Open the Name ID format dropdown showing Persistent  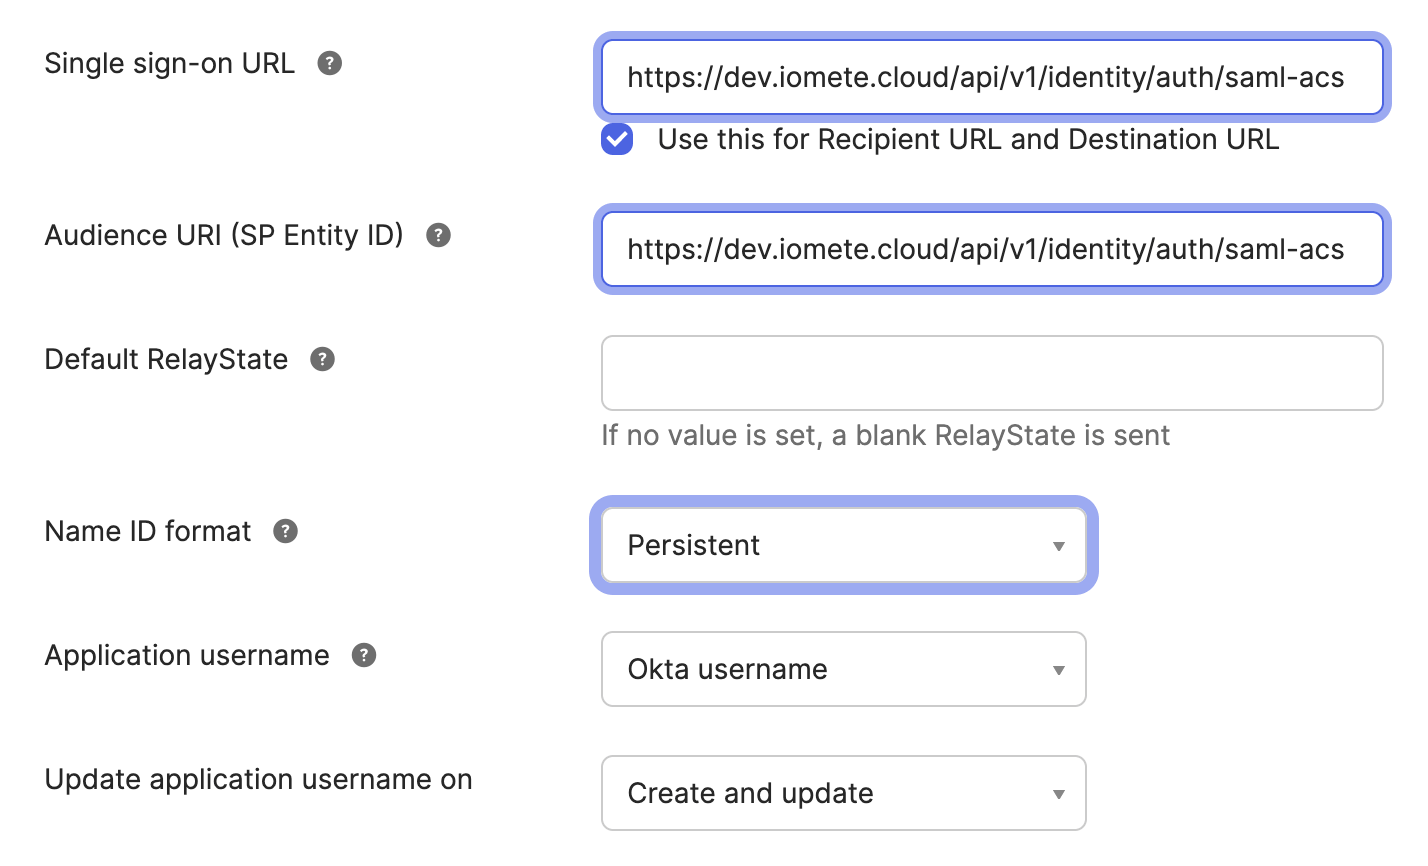click(x=844, y=545)
